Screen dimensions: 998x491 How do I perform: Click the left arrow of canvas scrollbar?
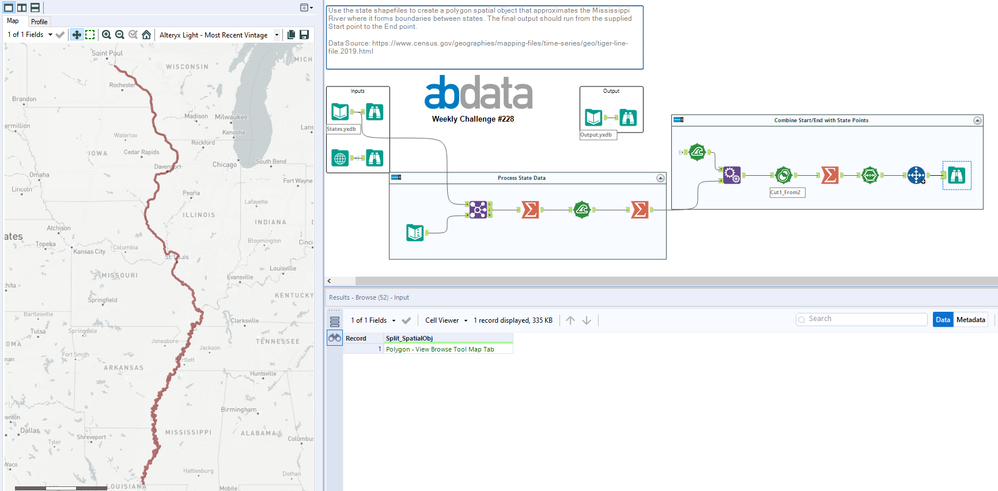click(x=329, y=280)
